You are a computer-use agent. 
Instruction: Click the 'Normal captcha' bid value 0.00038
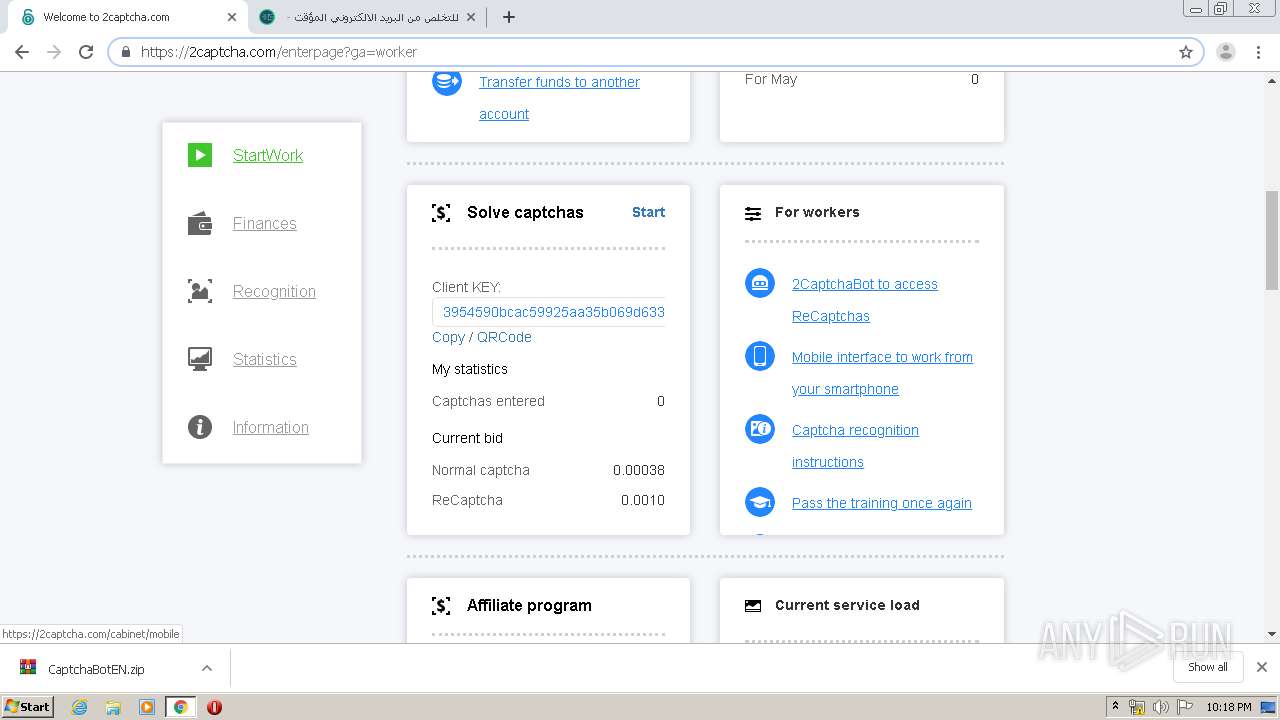(639, 470)
